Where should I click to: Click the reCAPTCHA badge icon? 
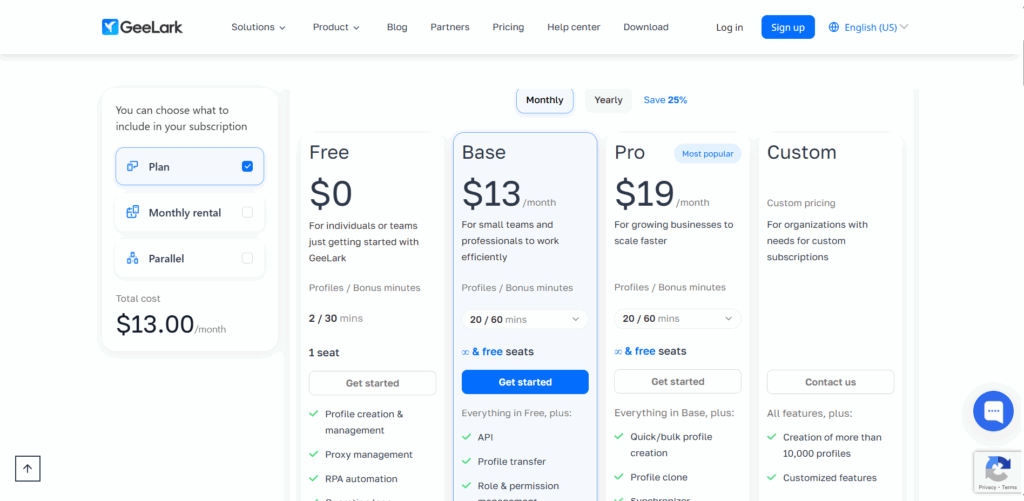pos(997,471)
